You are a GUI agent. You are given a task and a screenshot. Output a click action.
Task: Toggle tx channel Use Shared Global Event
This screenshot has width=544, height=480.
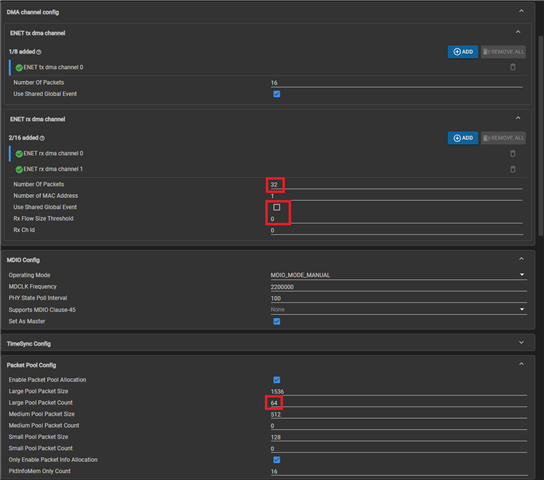(277, 94)
